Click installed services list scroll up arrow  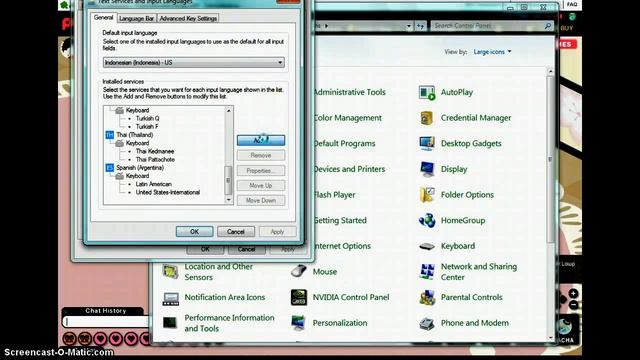point(229,111)
